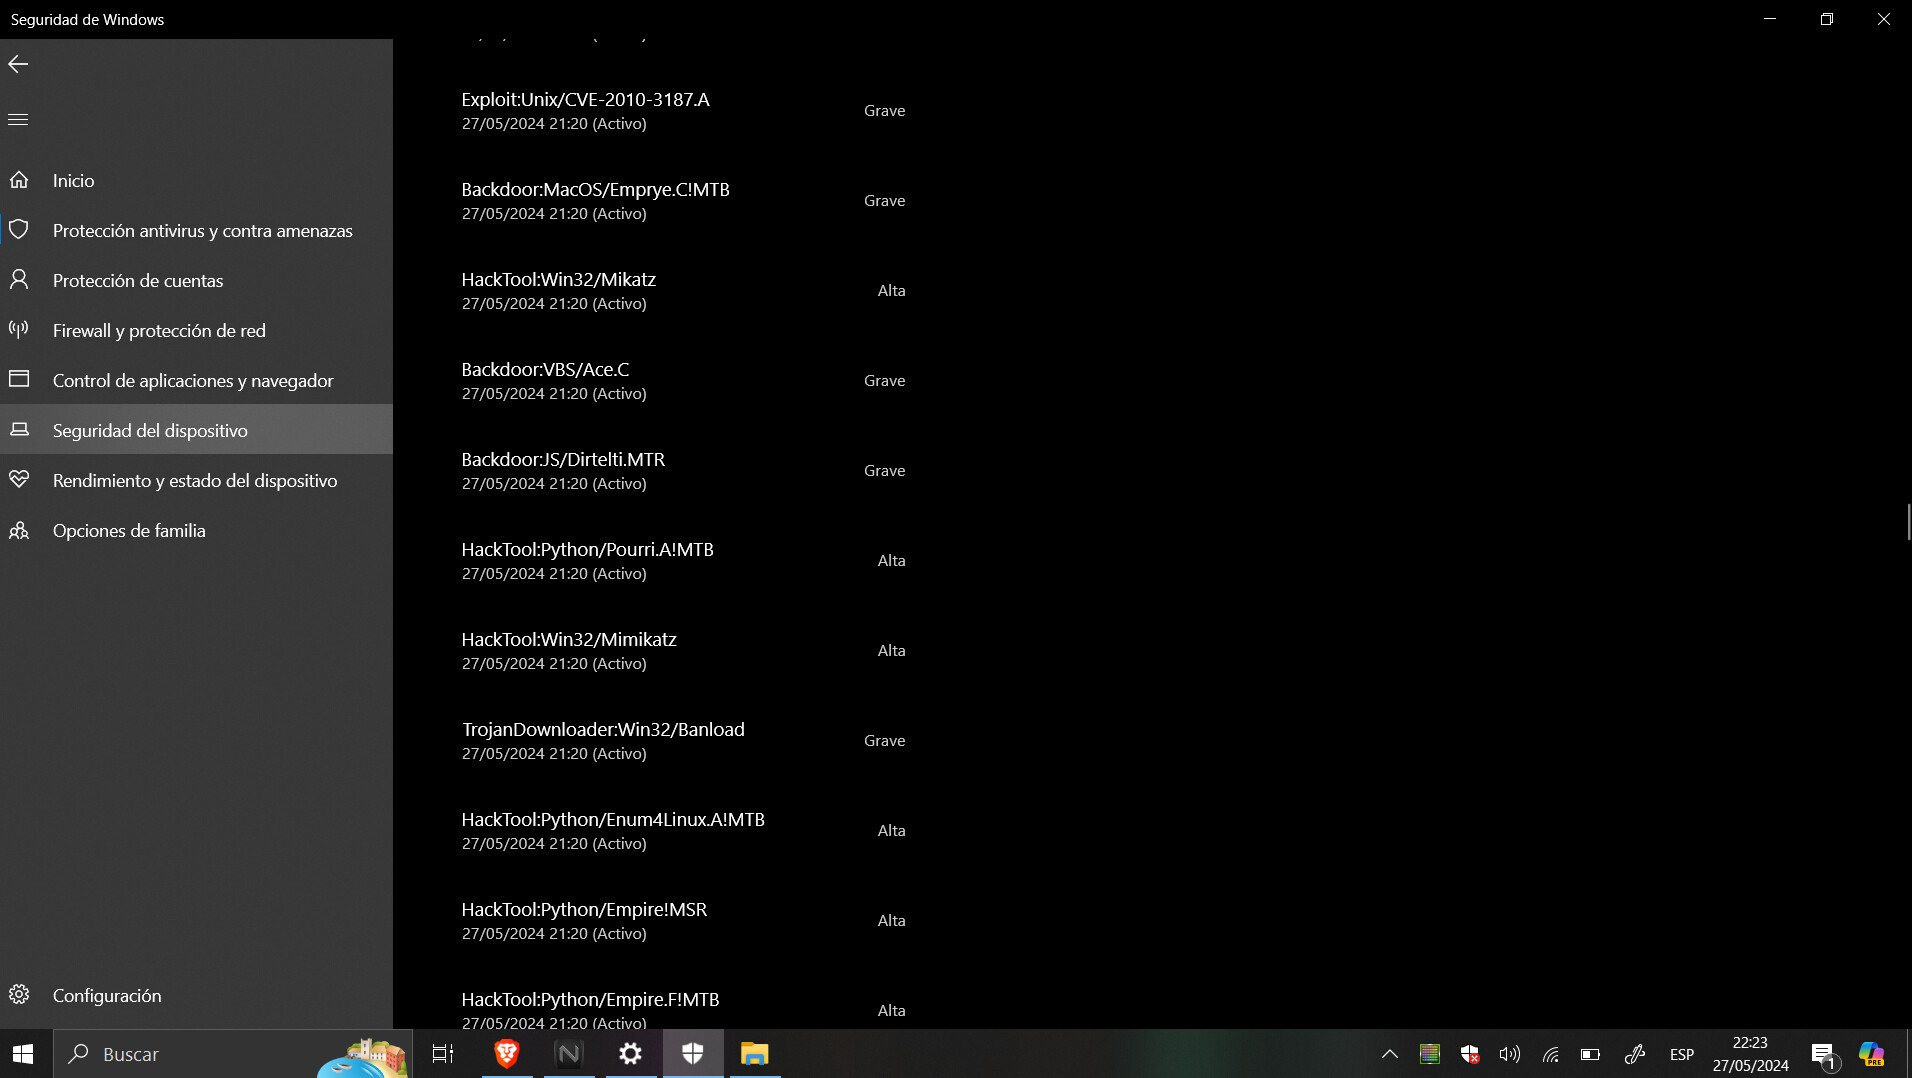1912x1078 pixels.
Task: Click the battery status tray icon
Action: [1590, 1054]
